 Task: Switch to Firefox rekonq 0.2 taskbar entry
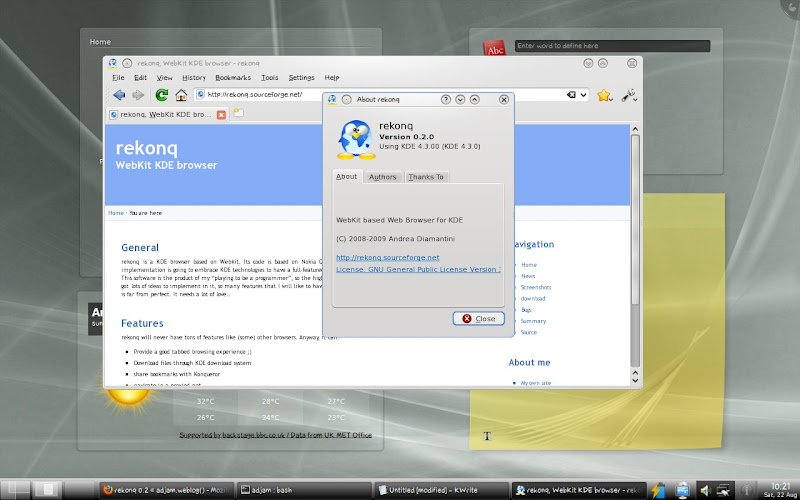pos(166,490)
